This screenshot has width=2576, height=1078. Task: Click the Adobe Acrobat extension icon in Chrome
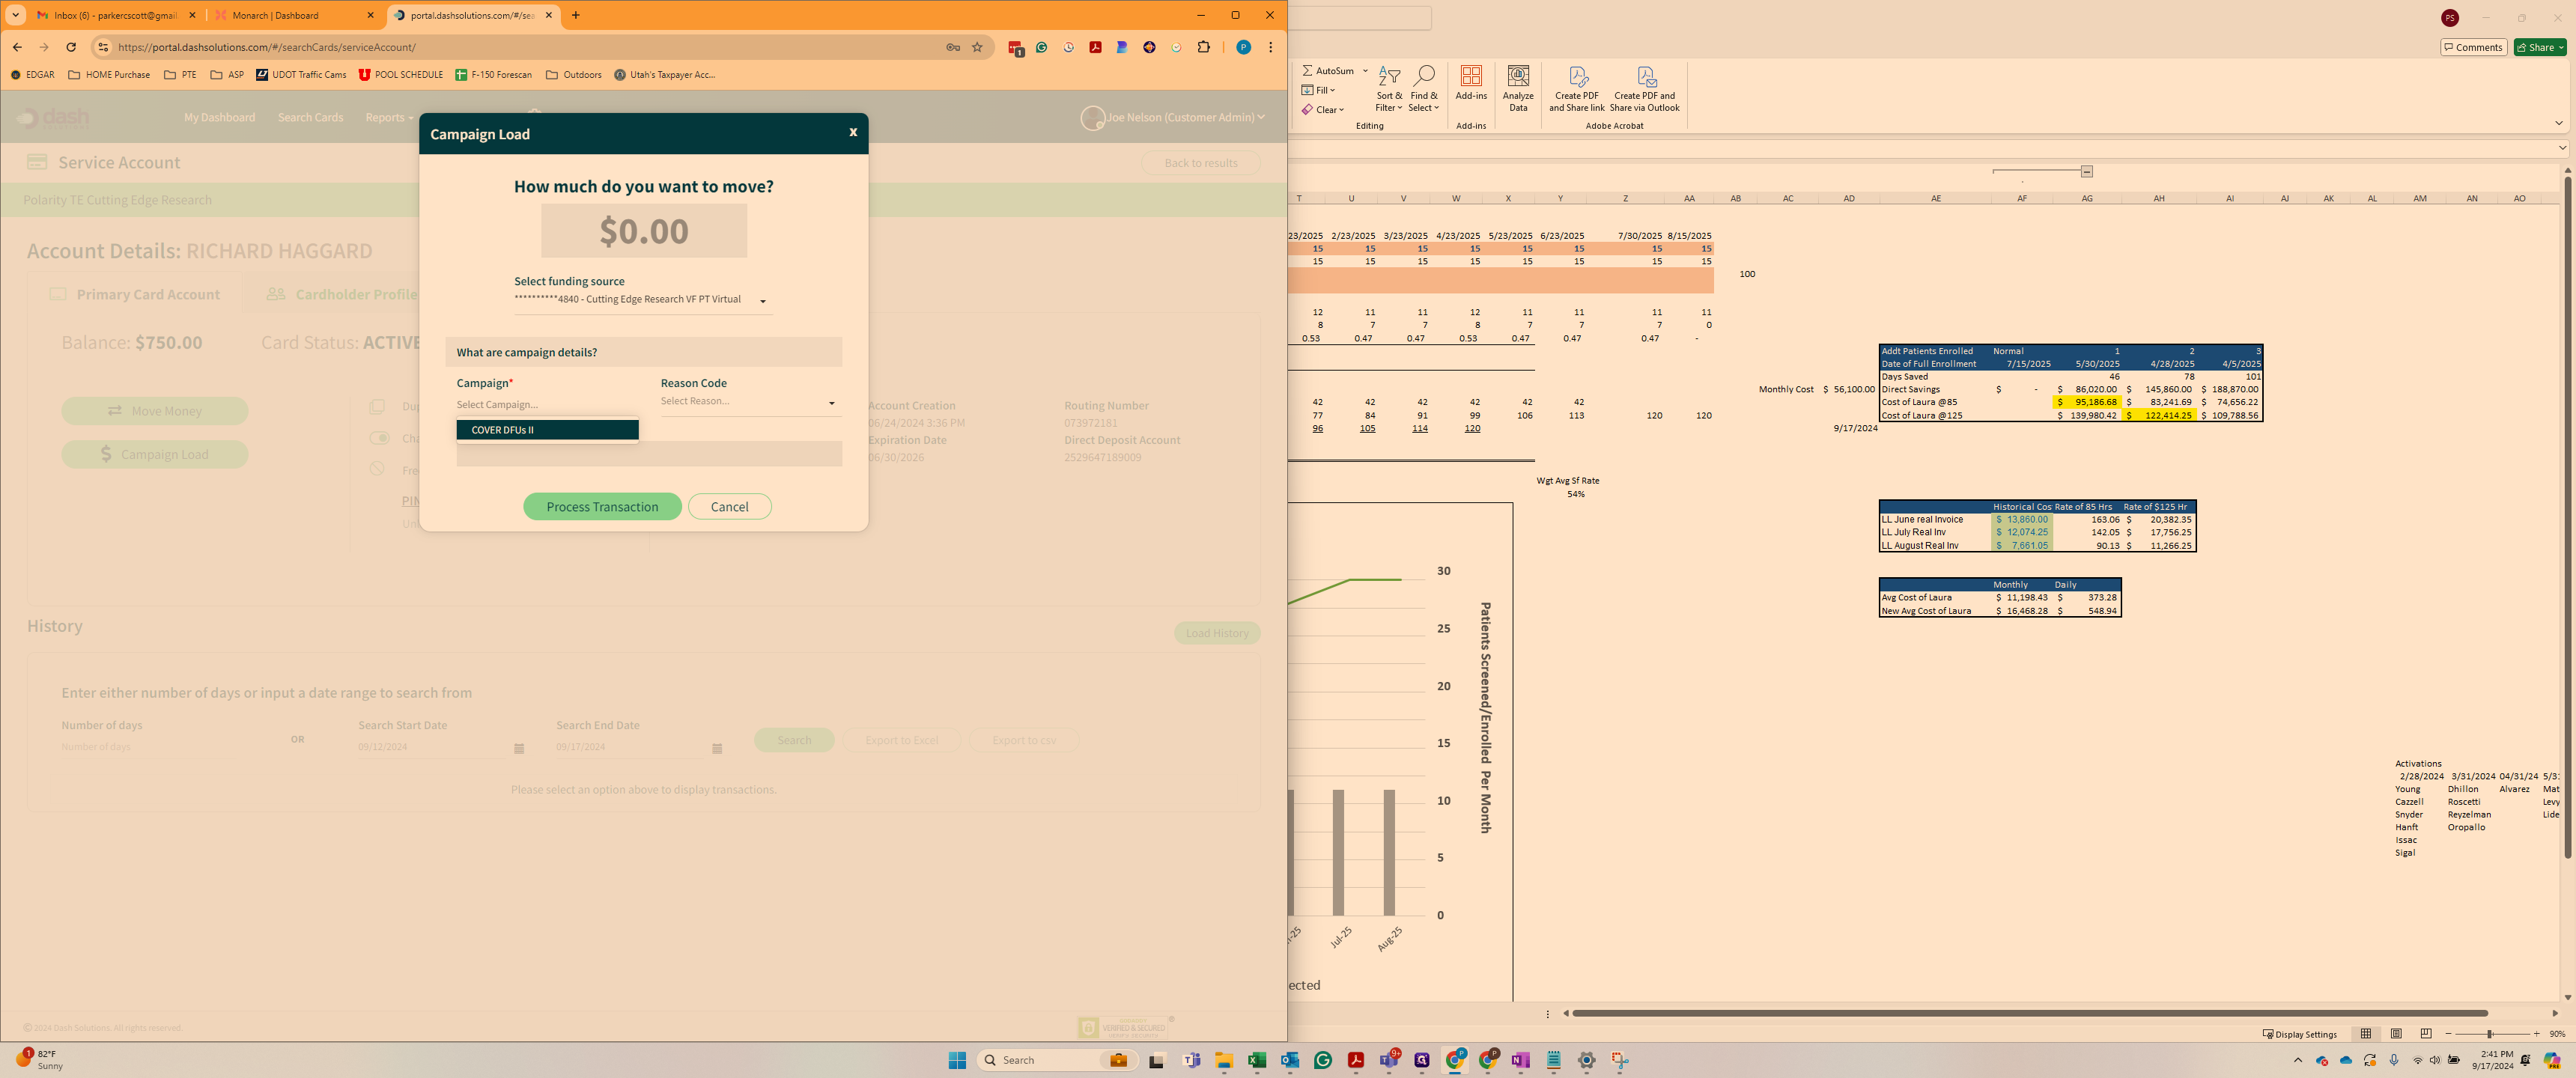[1096, 47]
